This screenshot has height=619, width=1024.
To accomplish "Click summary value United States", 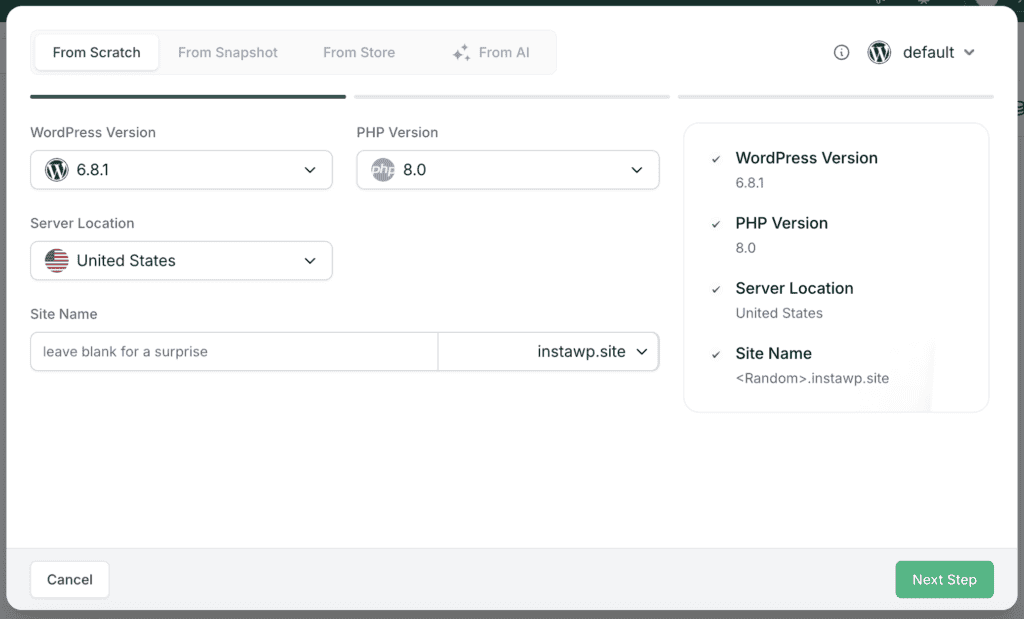I will 779,313.
